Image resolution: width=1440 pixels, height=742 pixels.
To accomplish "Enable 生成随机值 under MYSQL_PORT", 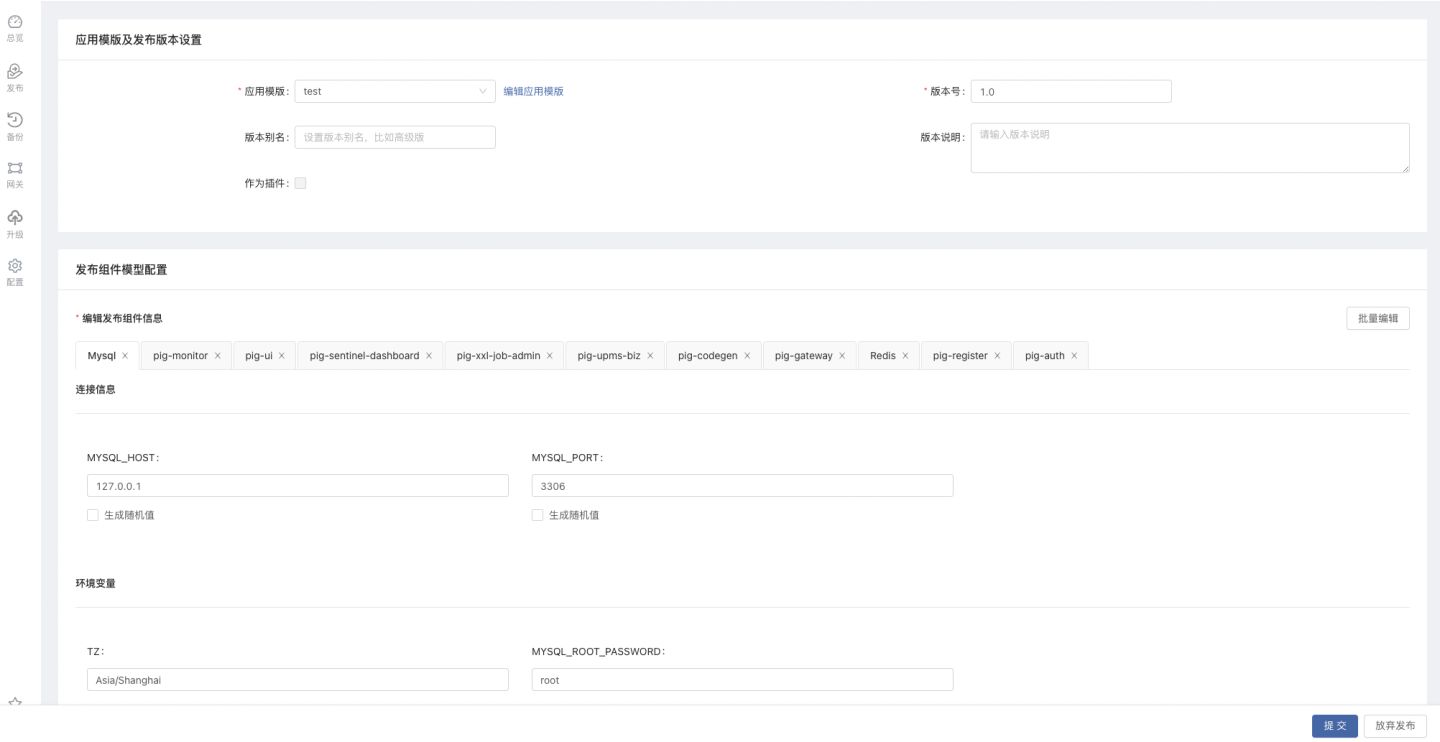I will coord(537,515).
